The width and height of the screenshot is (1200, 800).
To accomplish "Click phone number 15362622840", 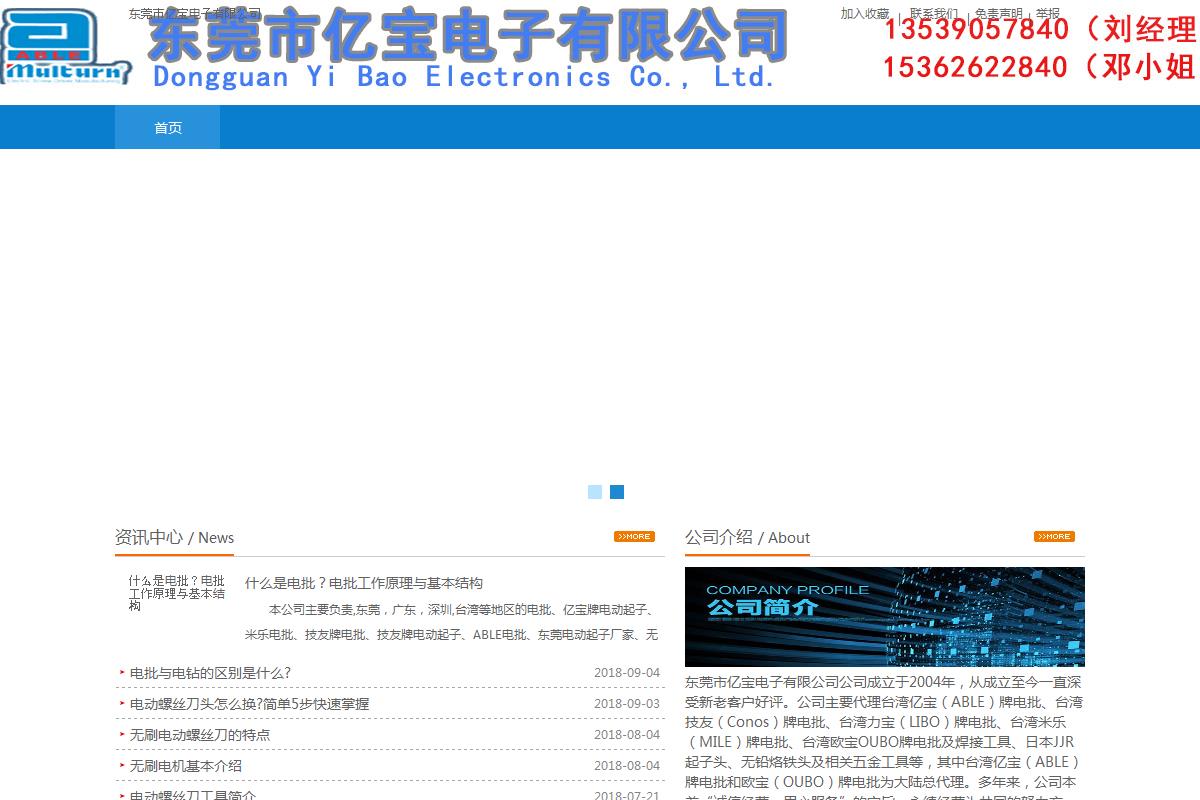I will (x=976, y=68).
